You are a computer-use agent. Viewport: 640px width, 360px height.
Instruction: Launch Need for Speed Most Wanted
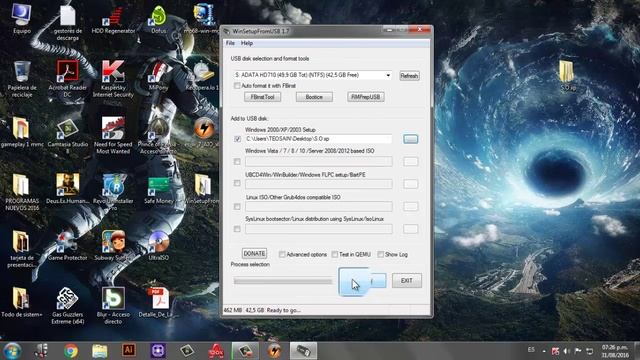(x=113, y=136)
